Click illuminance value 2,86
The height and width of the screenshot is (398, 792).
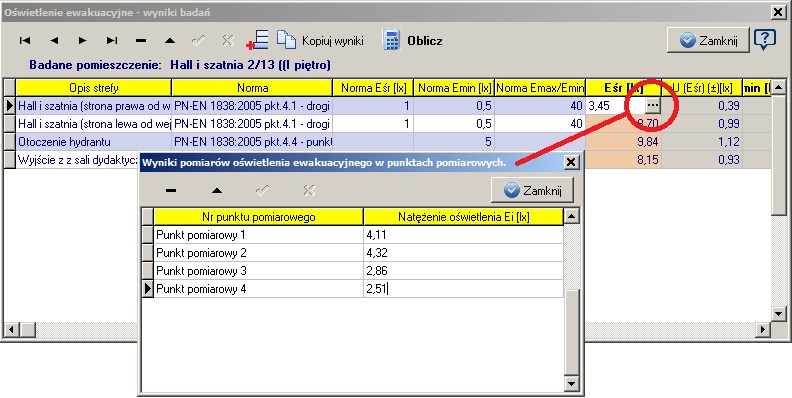464,271
